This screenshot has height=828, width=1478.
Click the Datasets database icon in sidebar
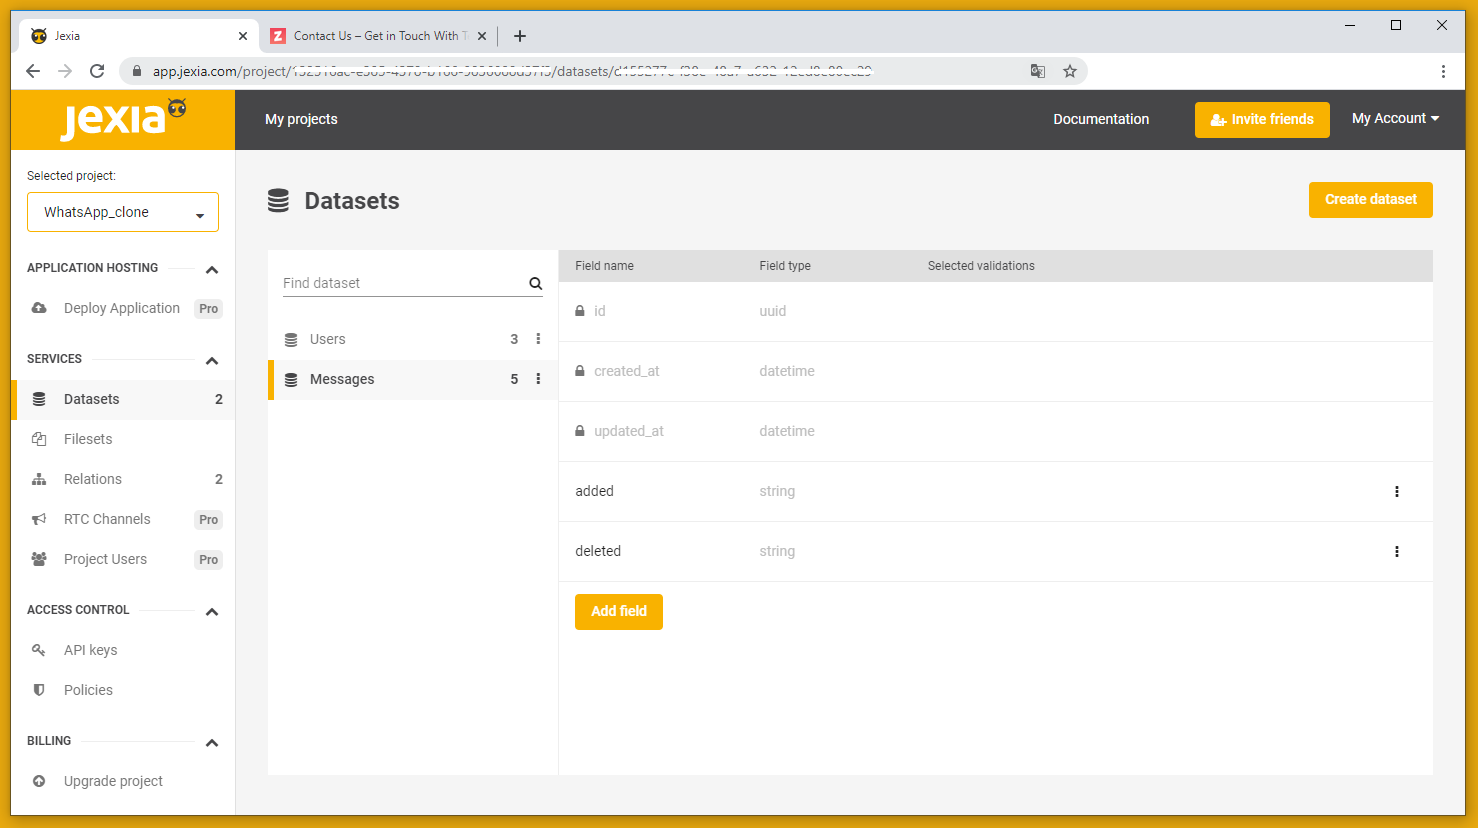pos(39,399)
